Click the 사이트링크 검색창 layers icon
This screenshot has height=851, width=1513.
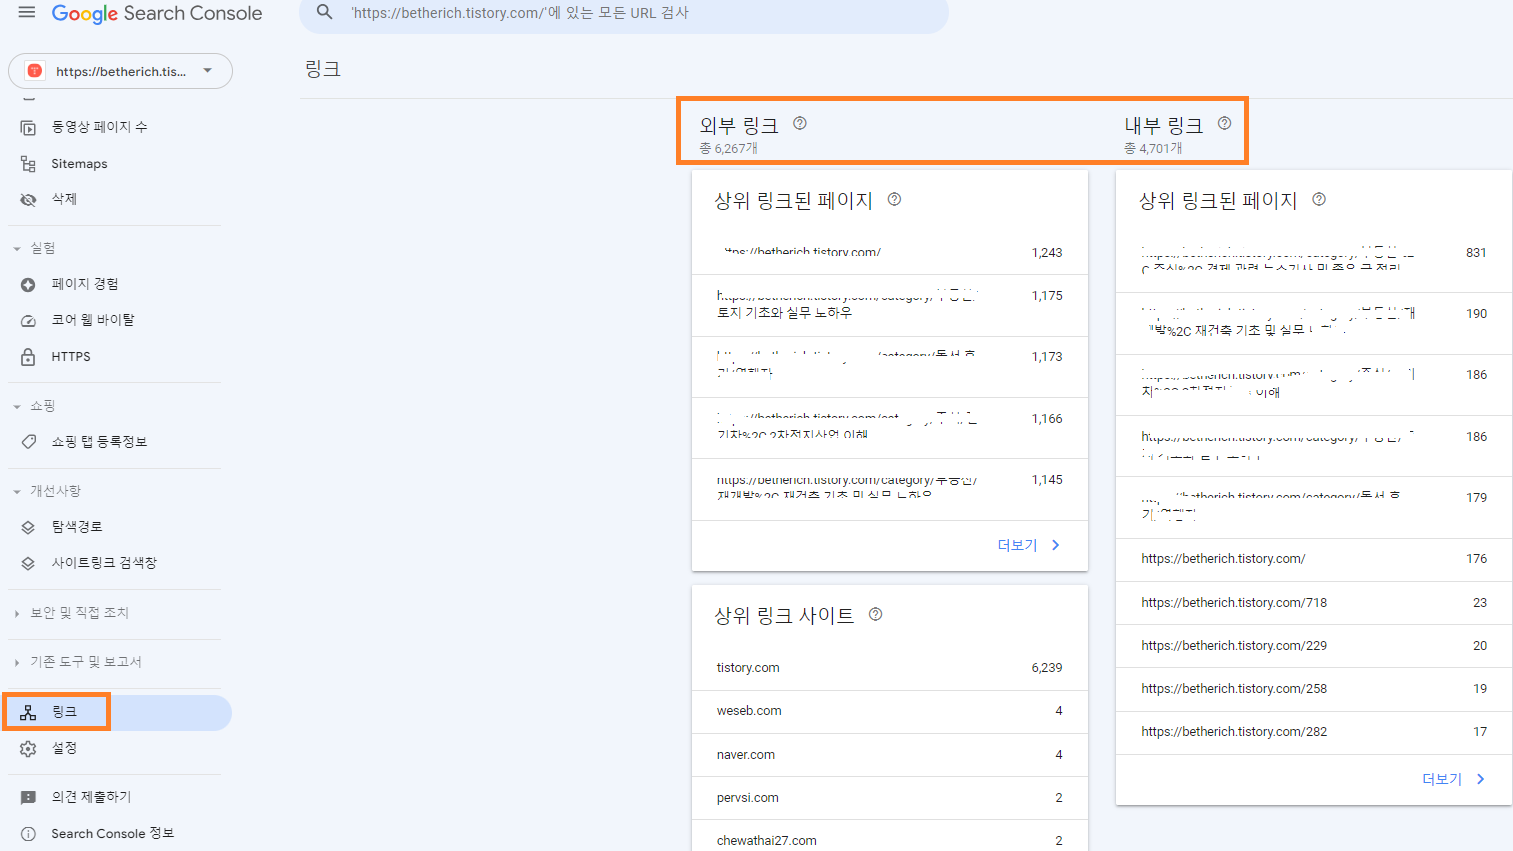28,563
